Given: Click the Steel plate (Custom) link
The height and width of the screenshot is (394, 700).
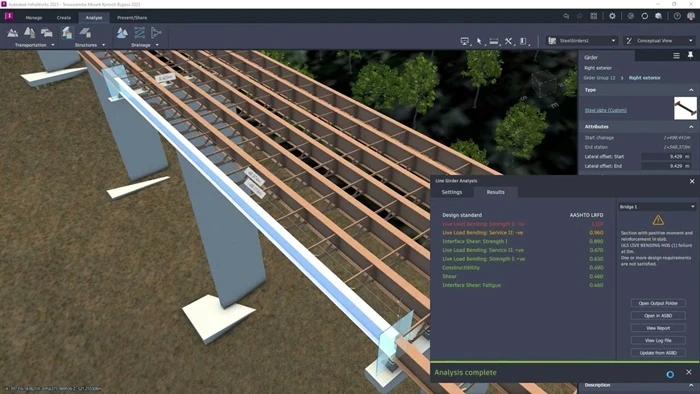Looking at the screenshot, I should click(605, 110).
